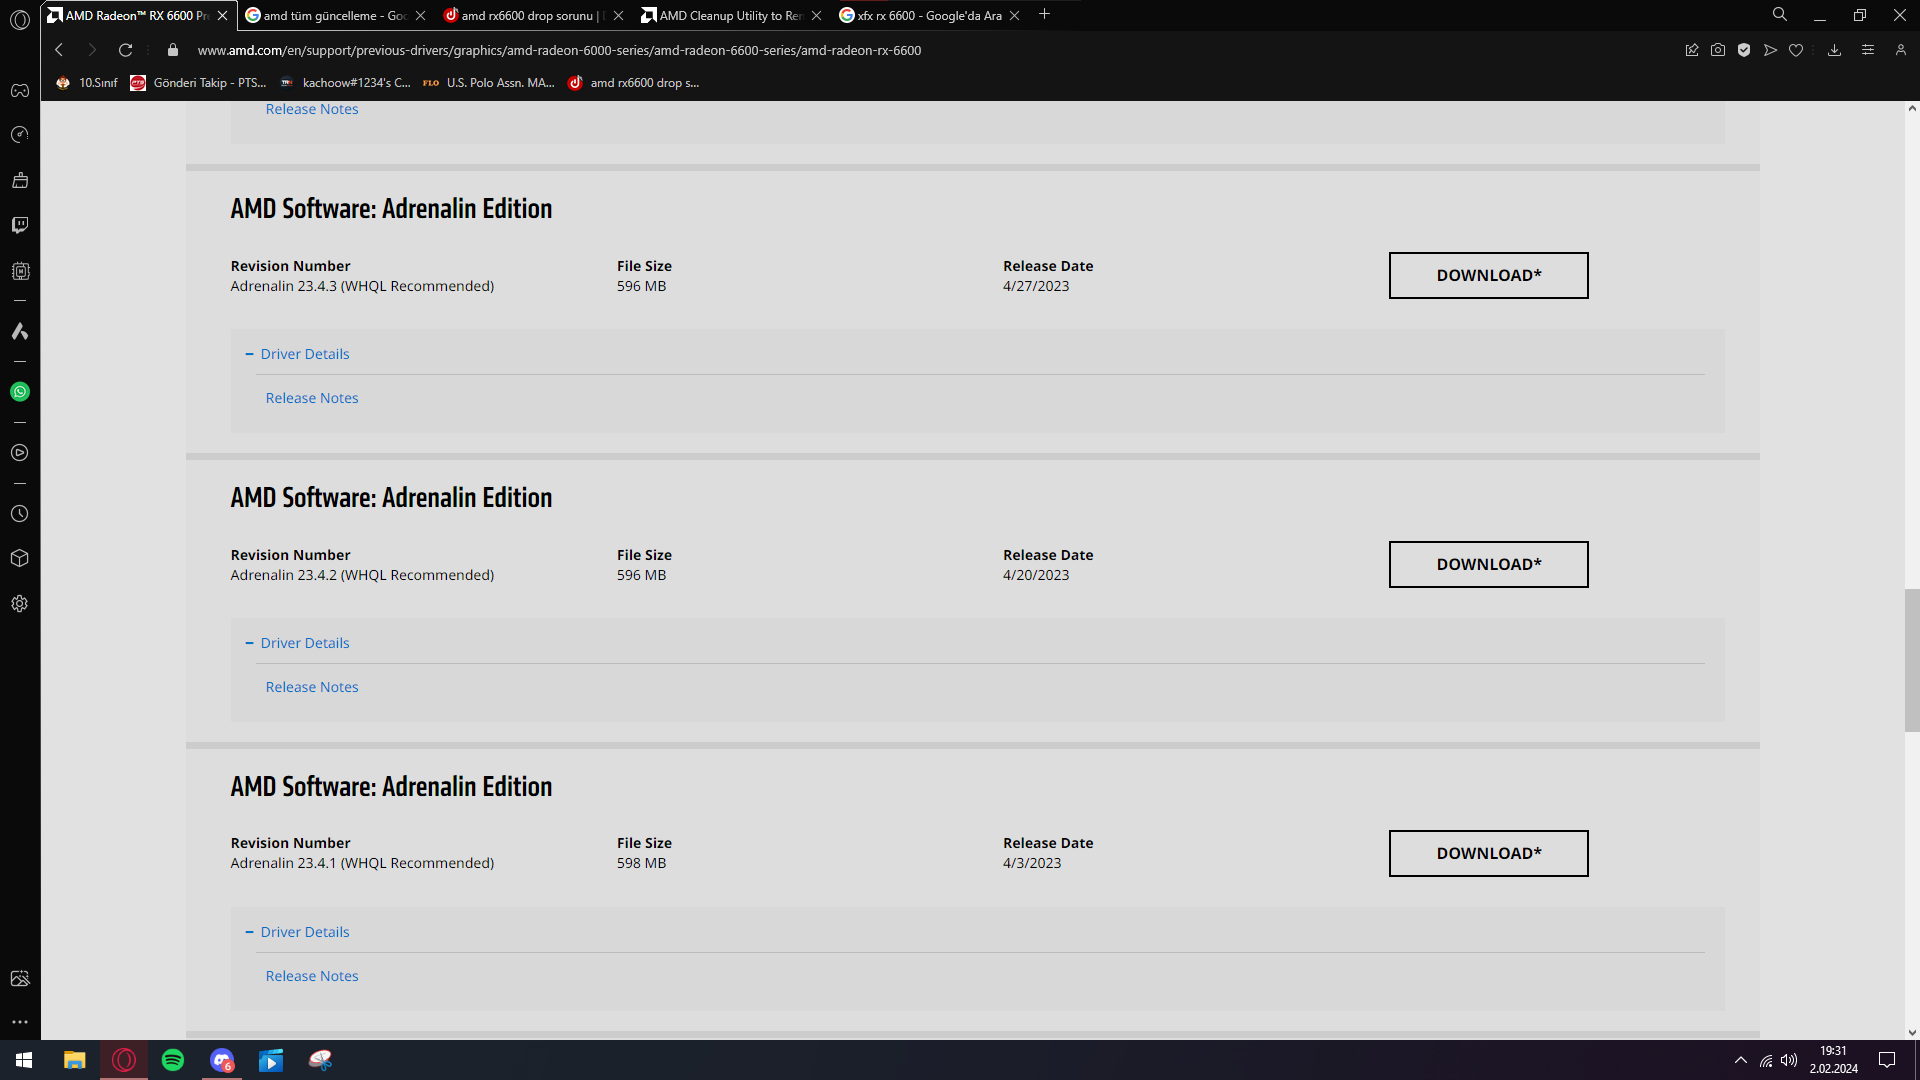
Task: Collapse Driver Details for Adrenalin 23.4.1
Action: coord(304,932)
